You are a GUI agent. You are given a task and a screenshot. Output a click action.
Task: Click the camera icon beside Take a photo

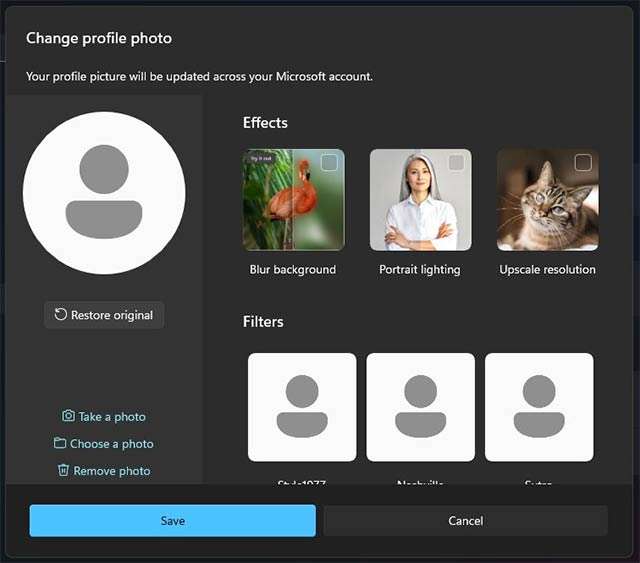68,416
